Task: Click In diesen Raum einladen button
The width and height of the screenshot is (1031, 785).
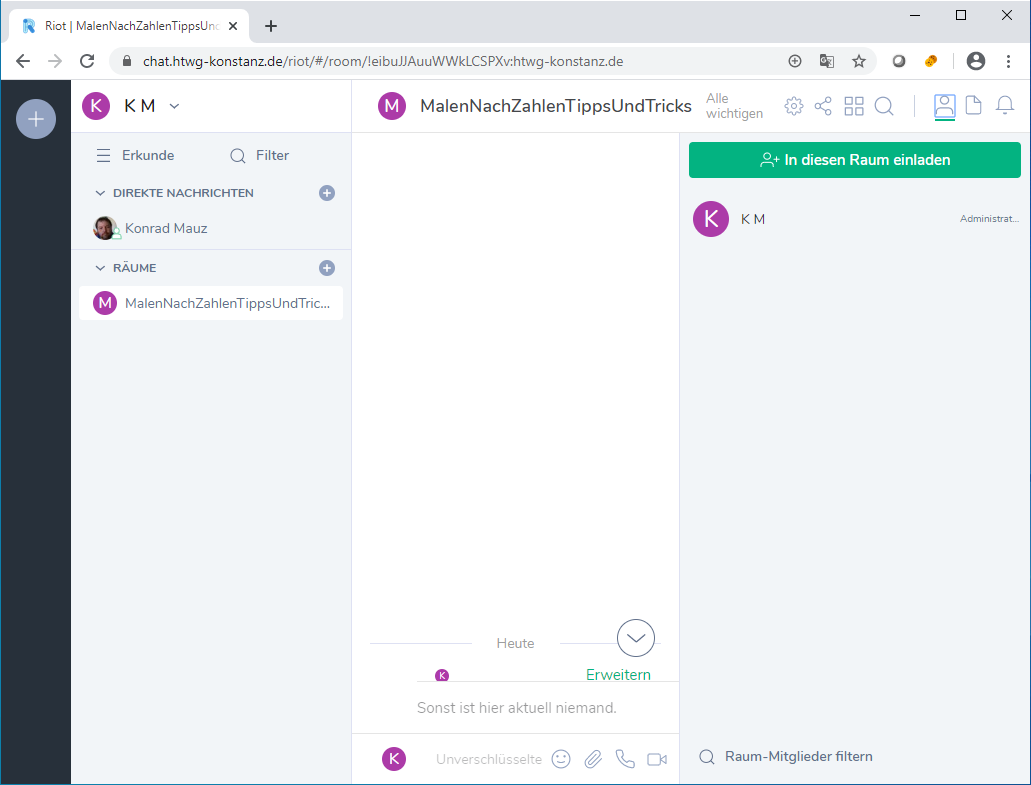Action: point(855,160)
